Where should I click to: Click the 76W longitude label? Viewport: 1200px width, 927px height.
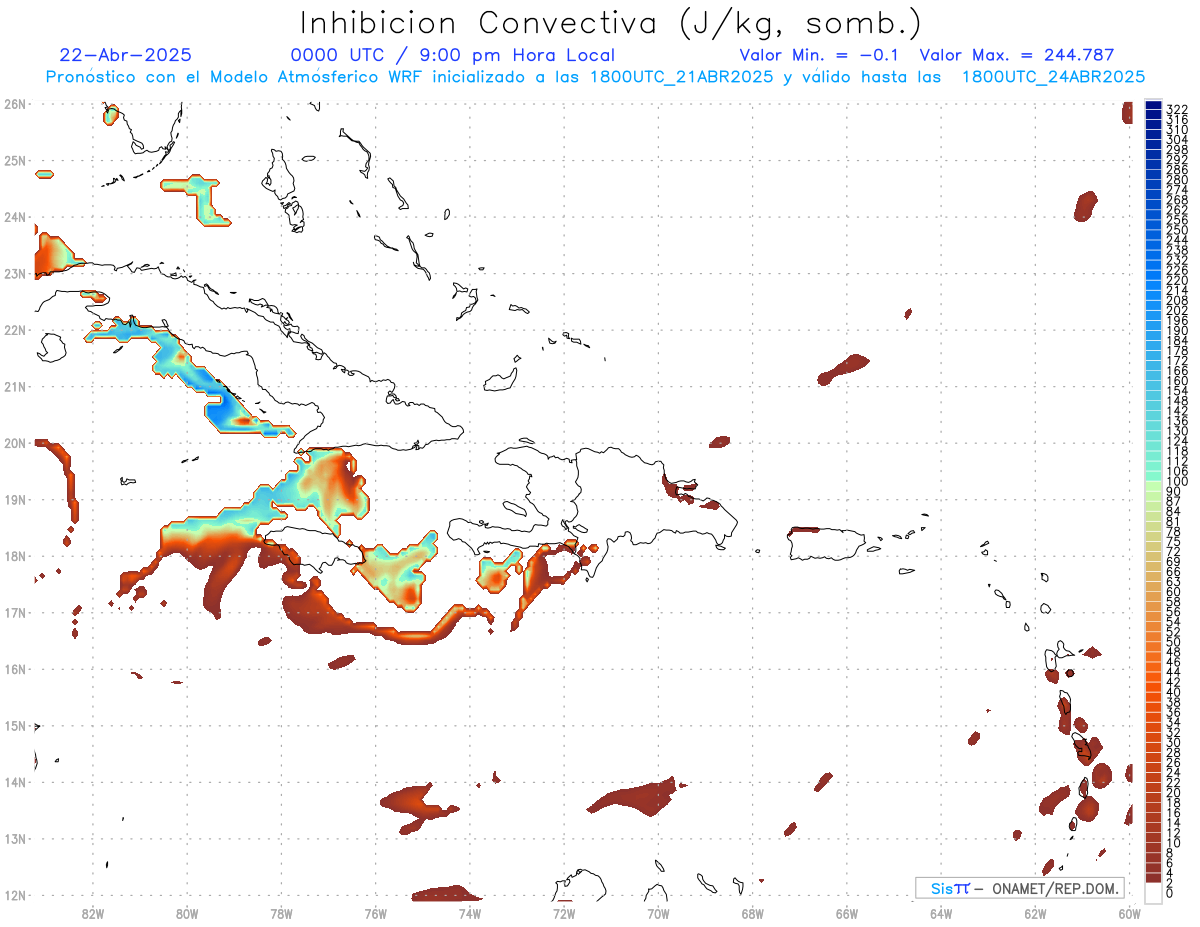[x=375, y=913]
